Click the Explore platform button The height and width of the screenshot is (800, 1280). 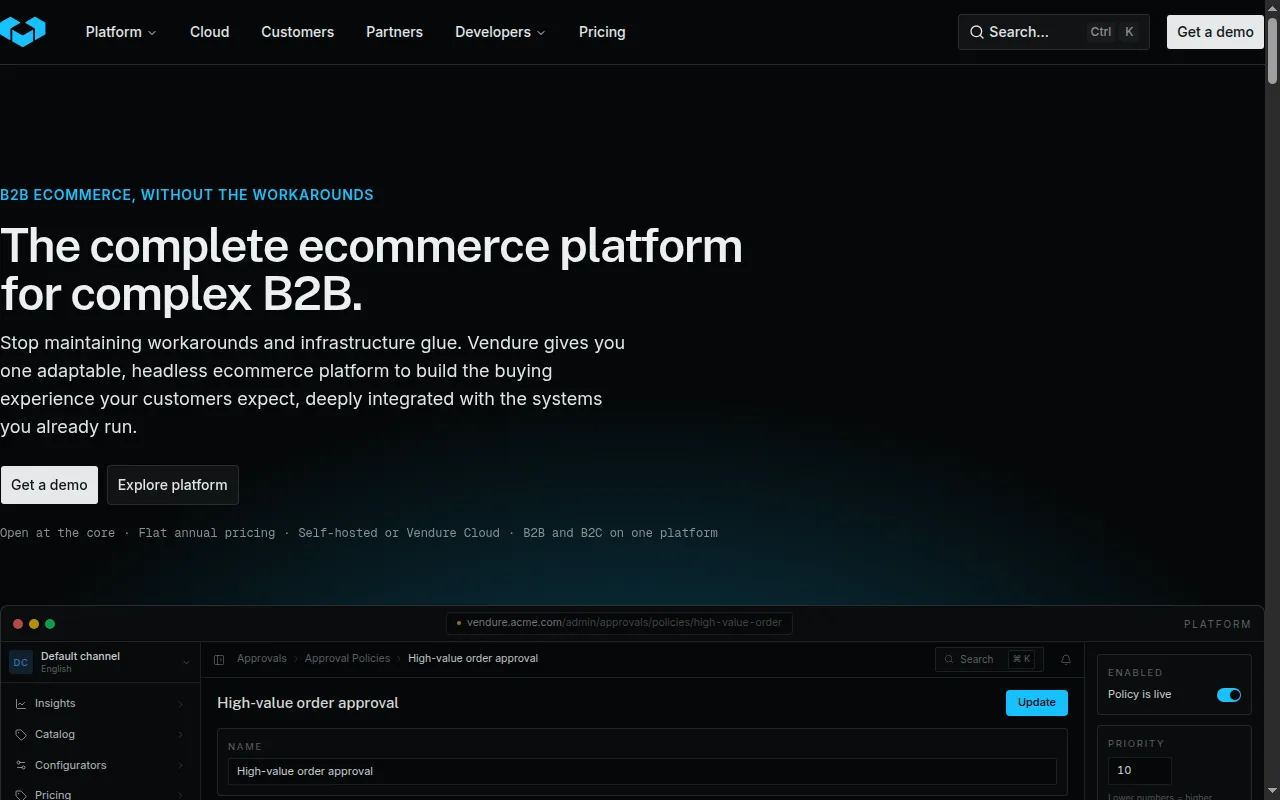(173, 485)
